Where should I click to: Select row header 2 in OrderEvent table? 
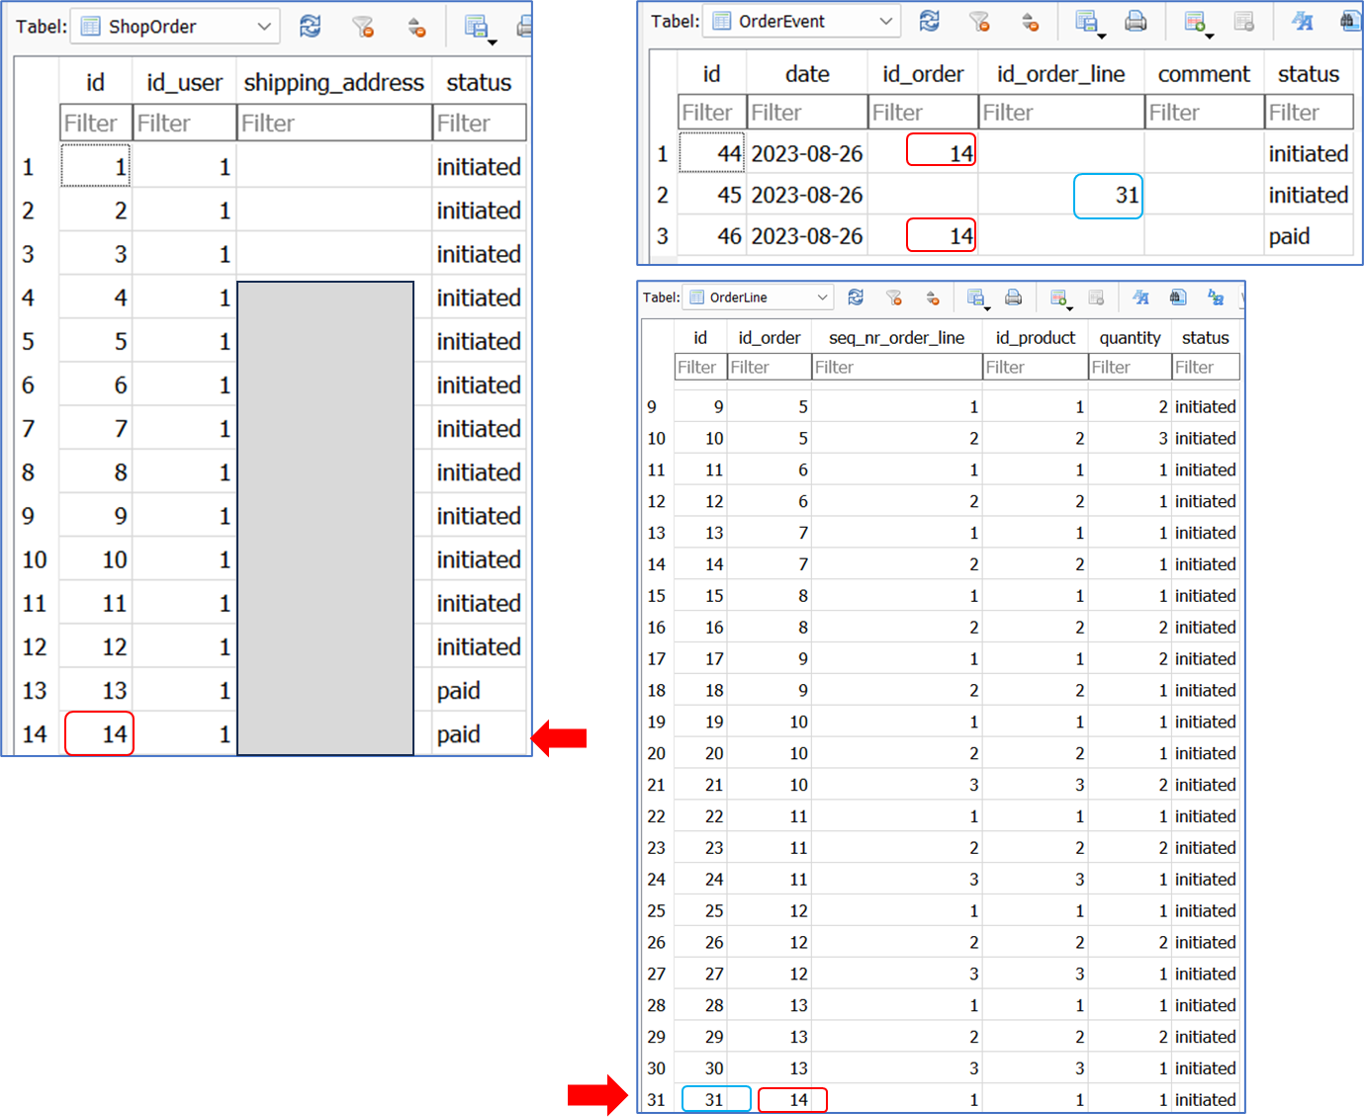[662, 195]
